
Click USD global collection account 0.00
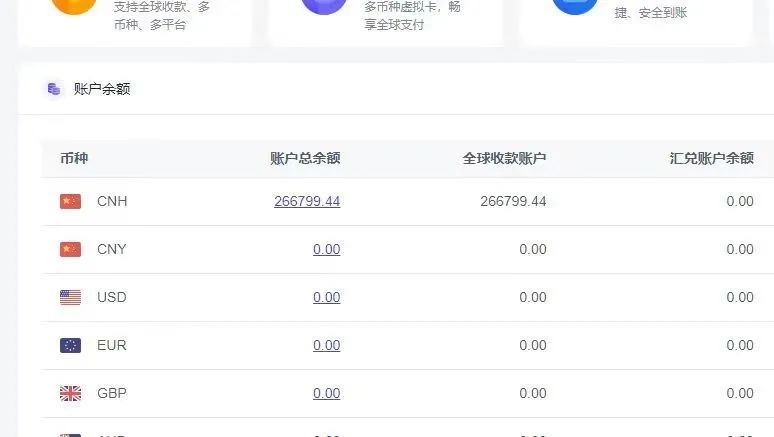tap(533, 297)
